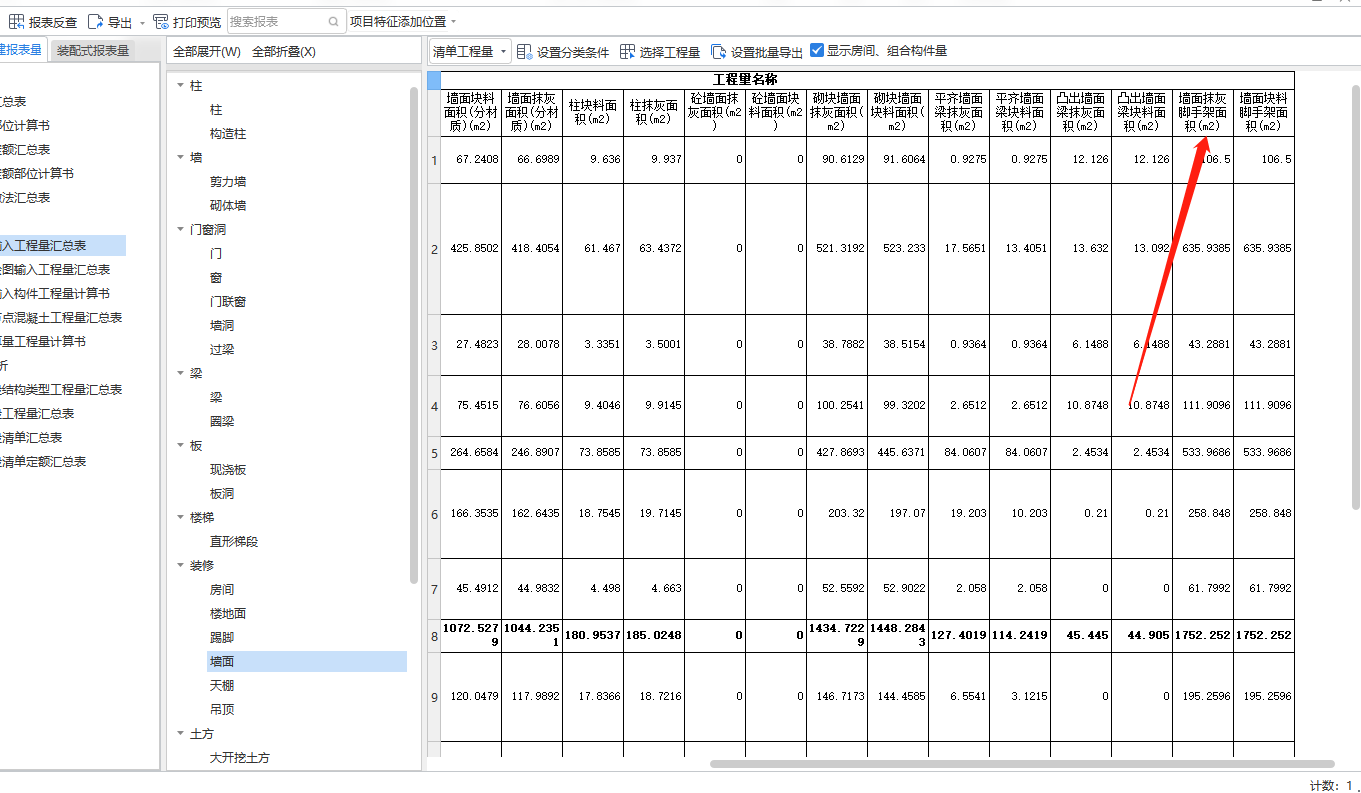Select 过梁 in the tree
The width and height of the screenshot is (1361, 793).
[222, 350]
